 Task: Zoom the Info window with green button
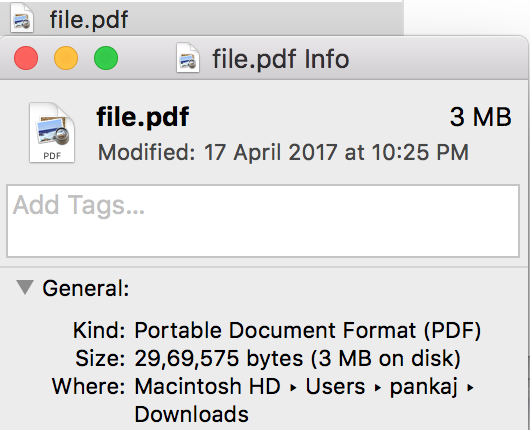(x=106, y=58)
